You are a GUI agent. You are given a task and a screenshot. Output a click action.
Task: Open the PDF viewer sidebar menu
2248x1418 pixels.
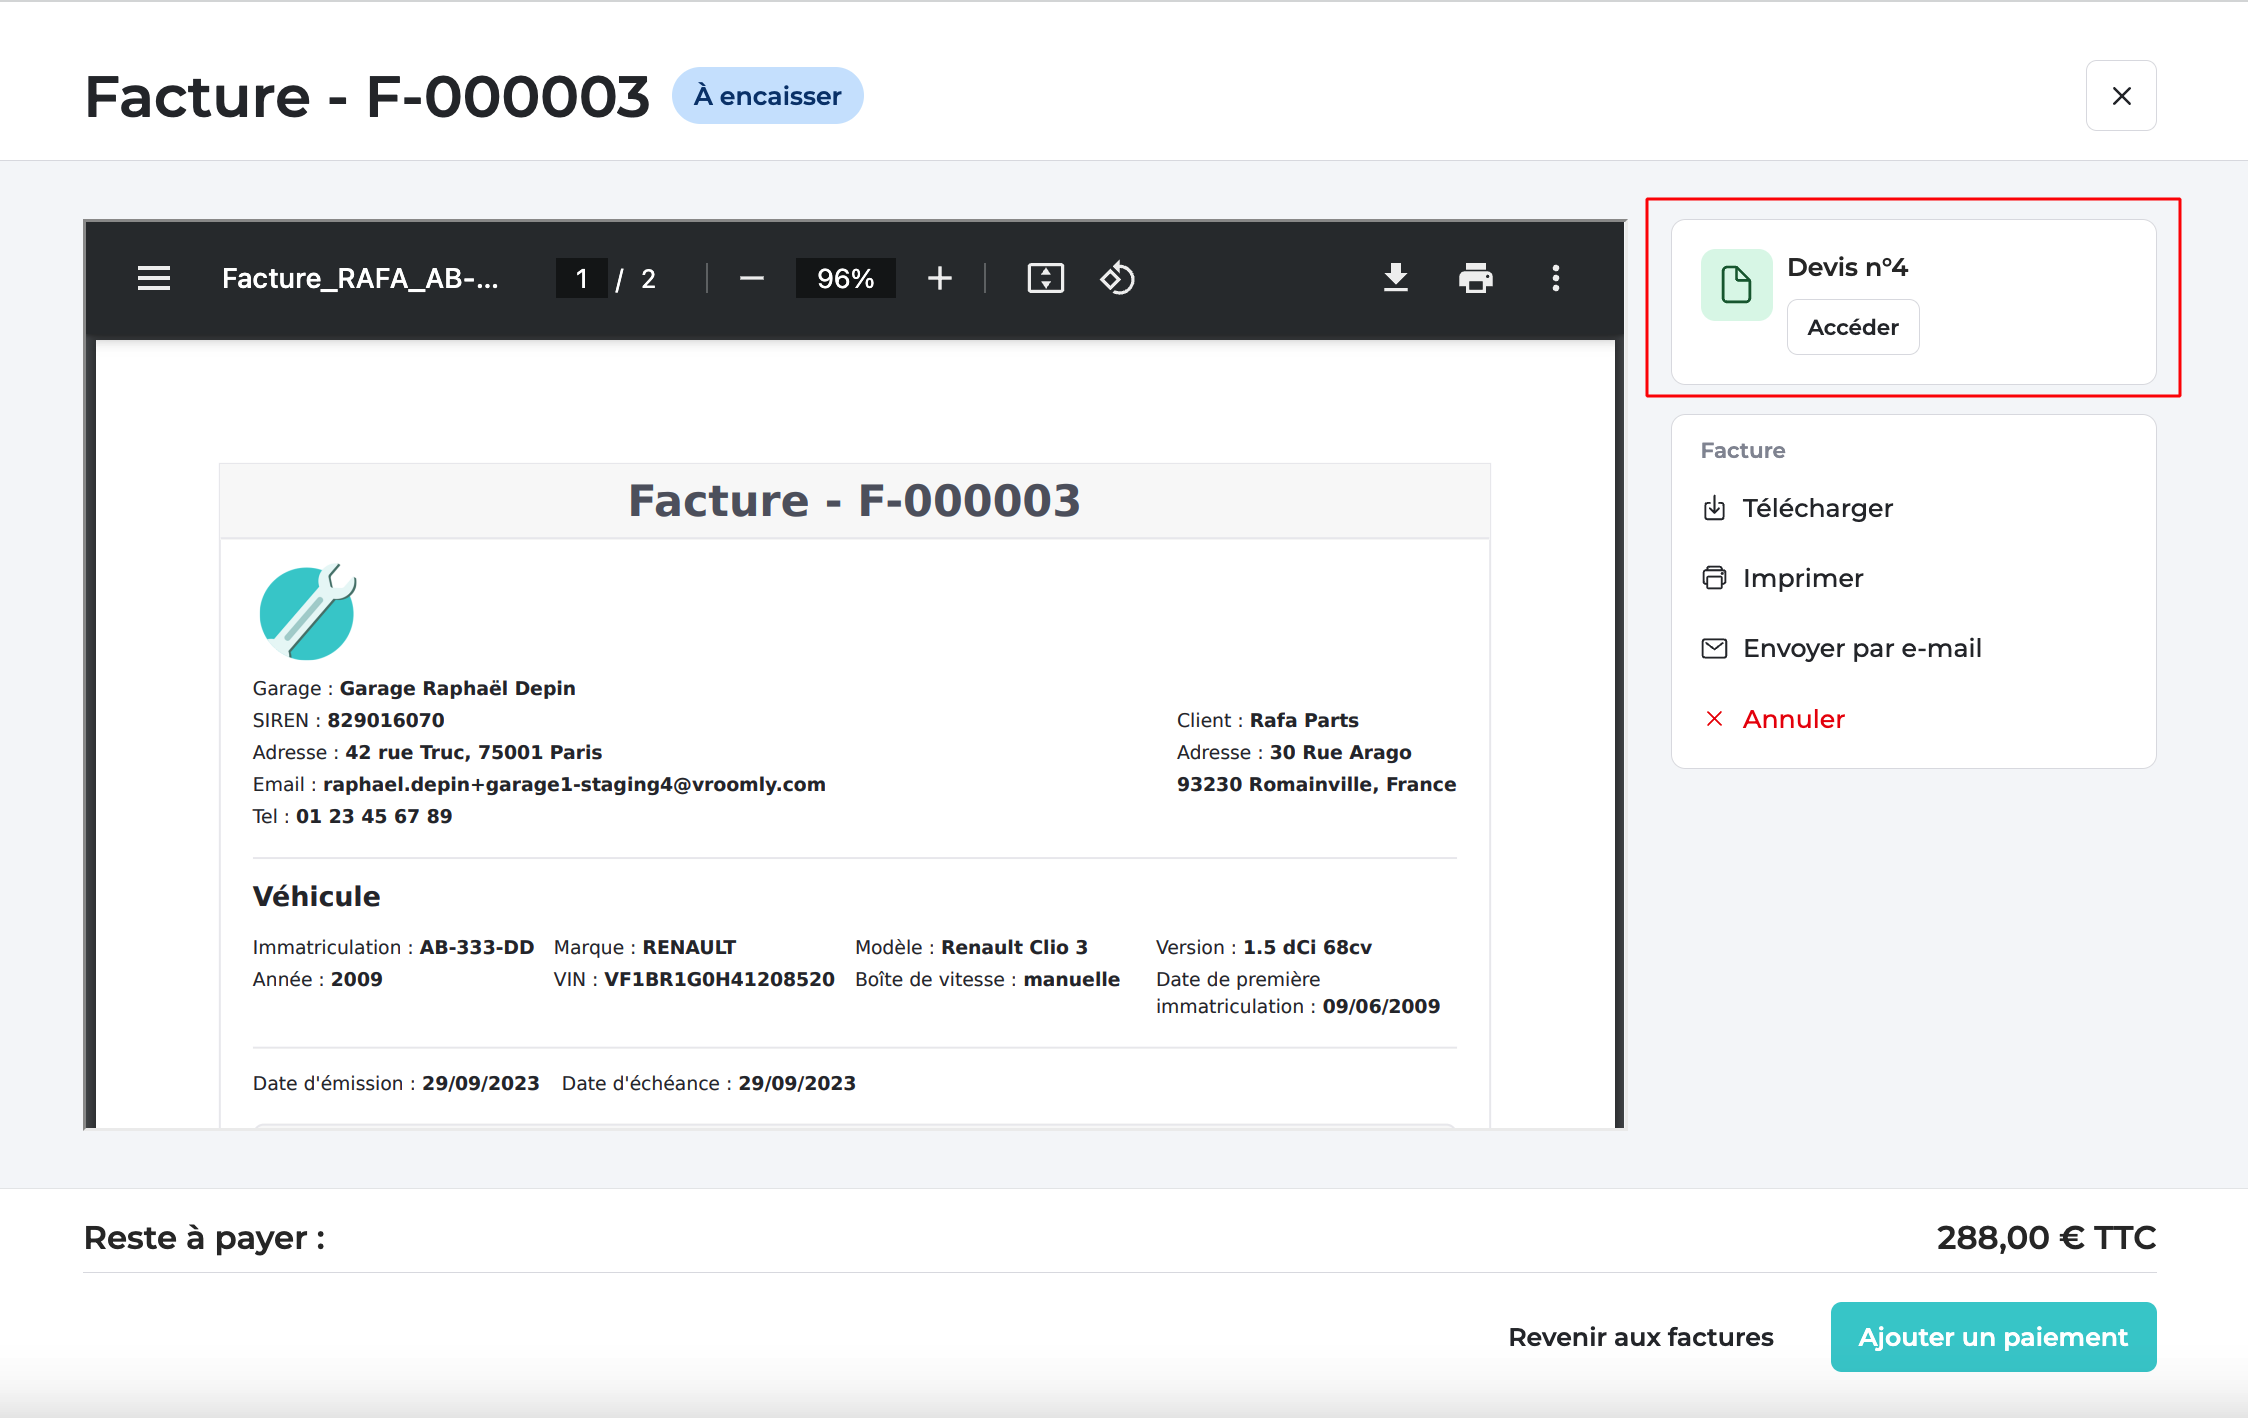click(154, 278)
